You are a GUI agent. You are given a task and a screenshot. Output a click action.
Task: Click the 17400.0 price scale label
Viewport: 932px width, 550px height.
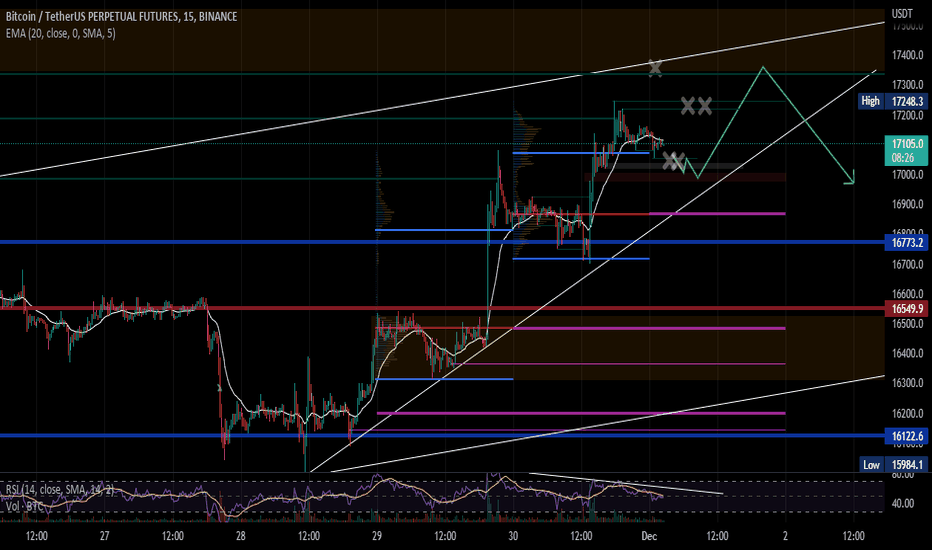click(907, 55)
